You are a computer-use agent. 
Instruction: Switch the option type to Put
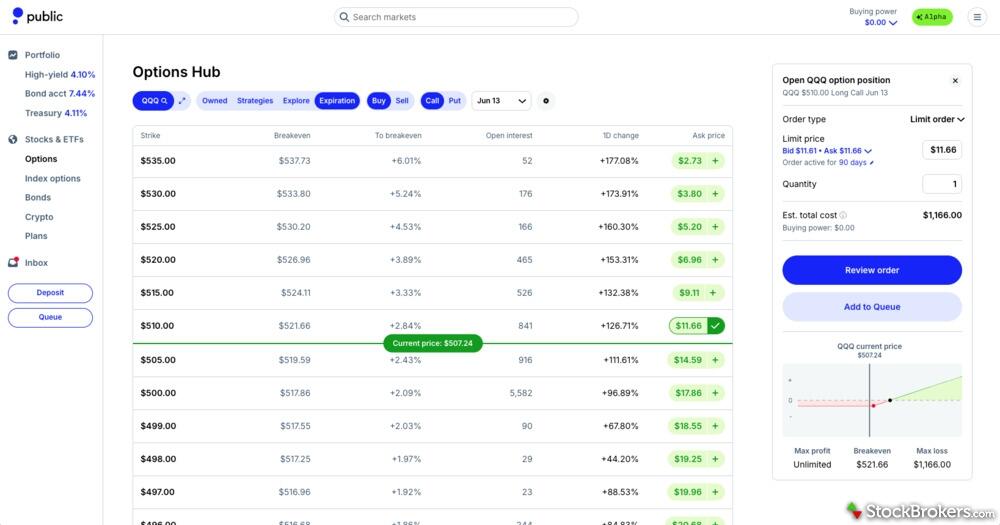(454, 101)
